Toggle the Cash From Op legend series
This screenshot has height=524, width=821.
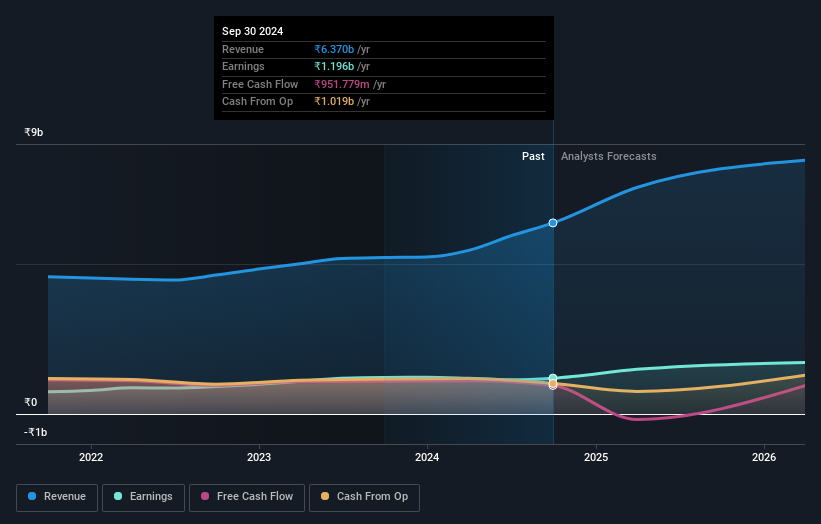click(x=364, y=497)
